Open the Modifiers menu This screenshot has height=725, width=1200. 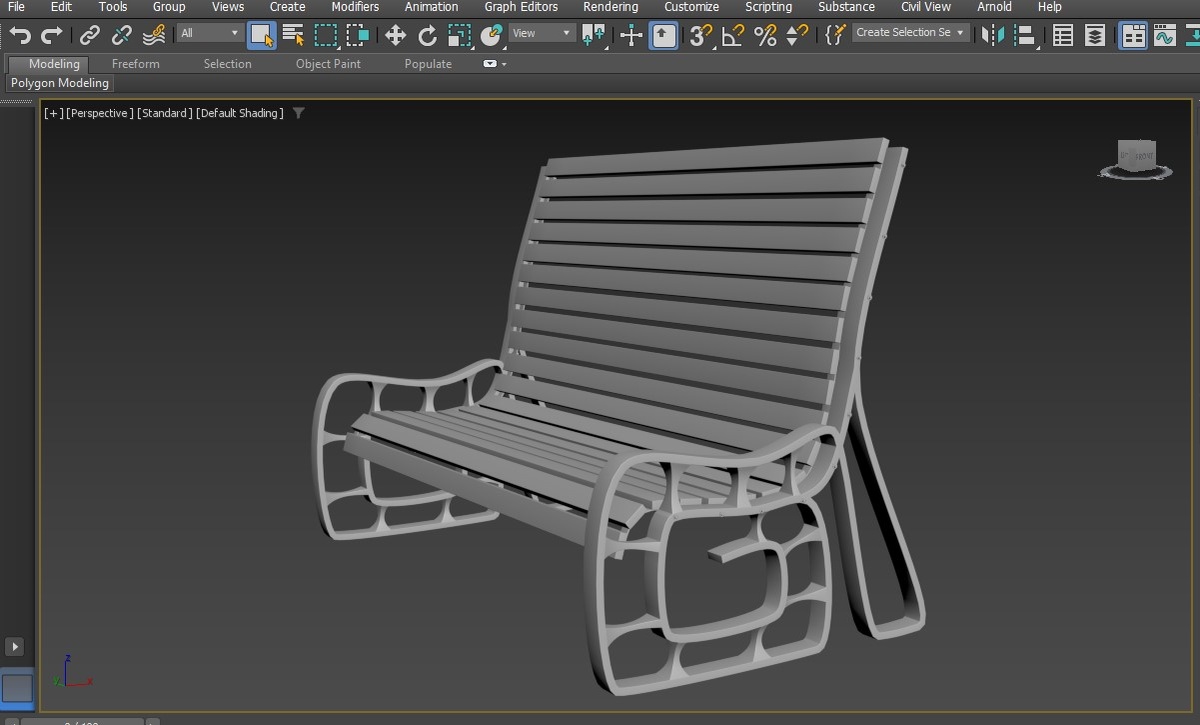click(x=355, y=7)
